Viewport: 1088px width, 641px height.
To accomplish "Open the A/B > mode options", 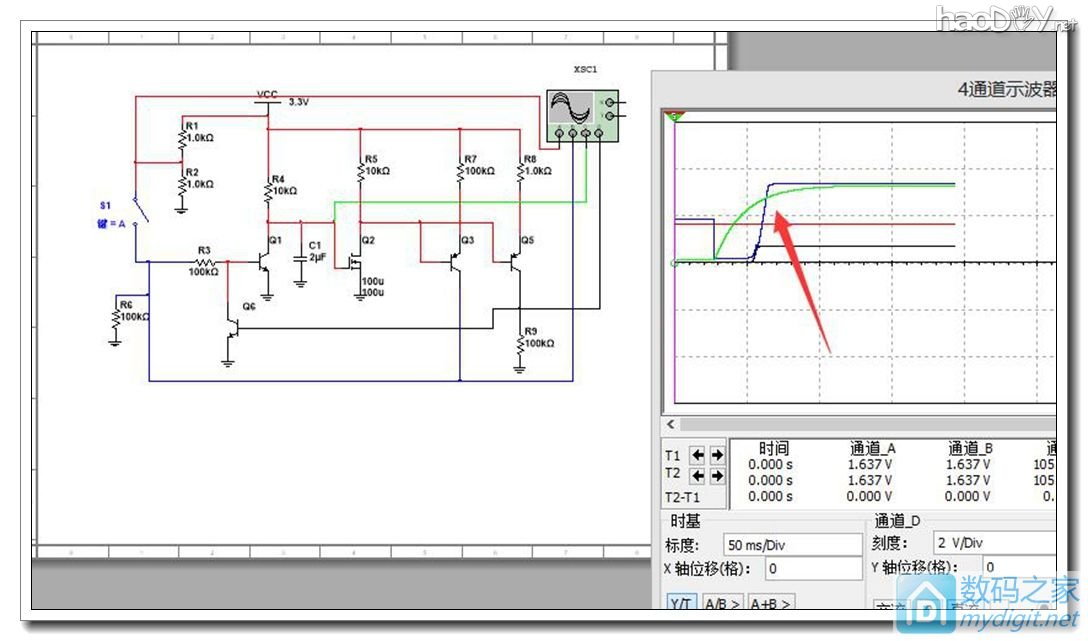I will pyautogui.click(x=722, y=604).
